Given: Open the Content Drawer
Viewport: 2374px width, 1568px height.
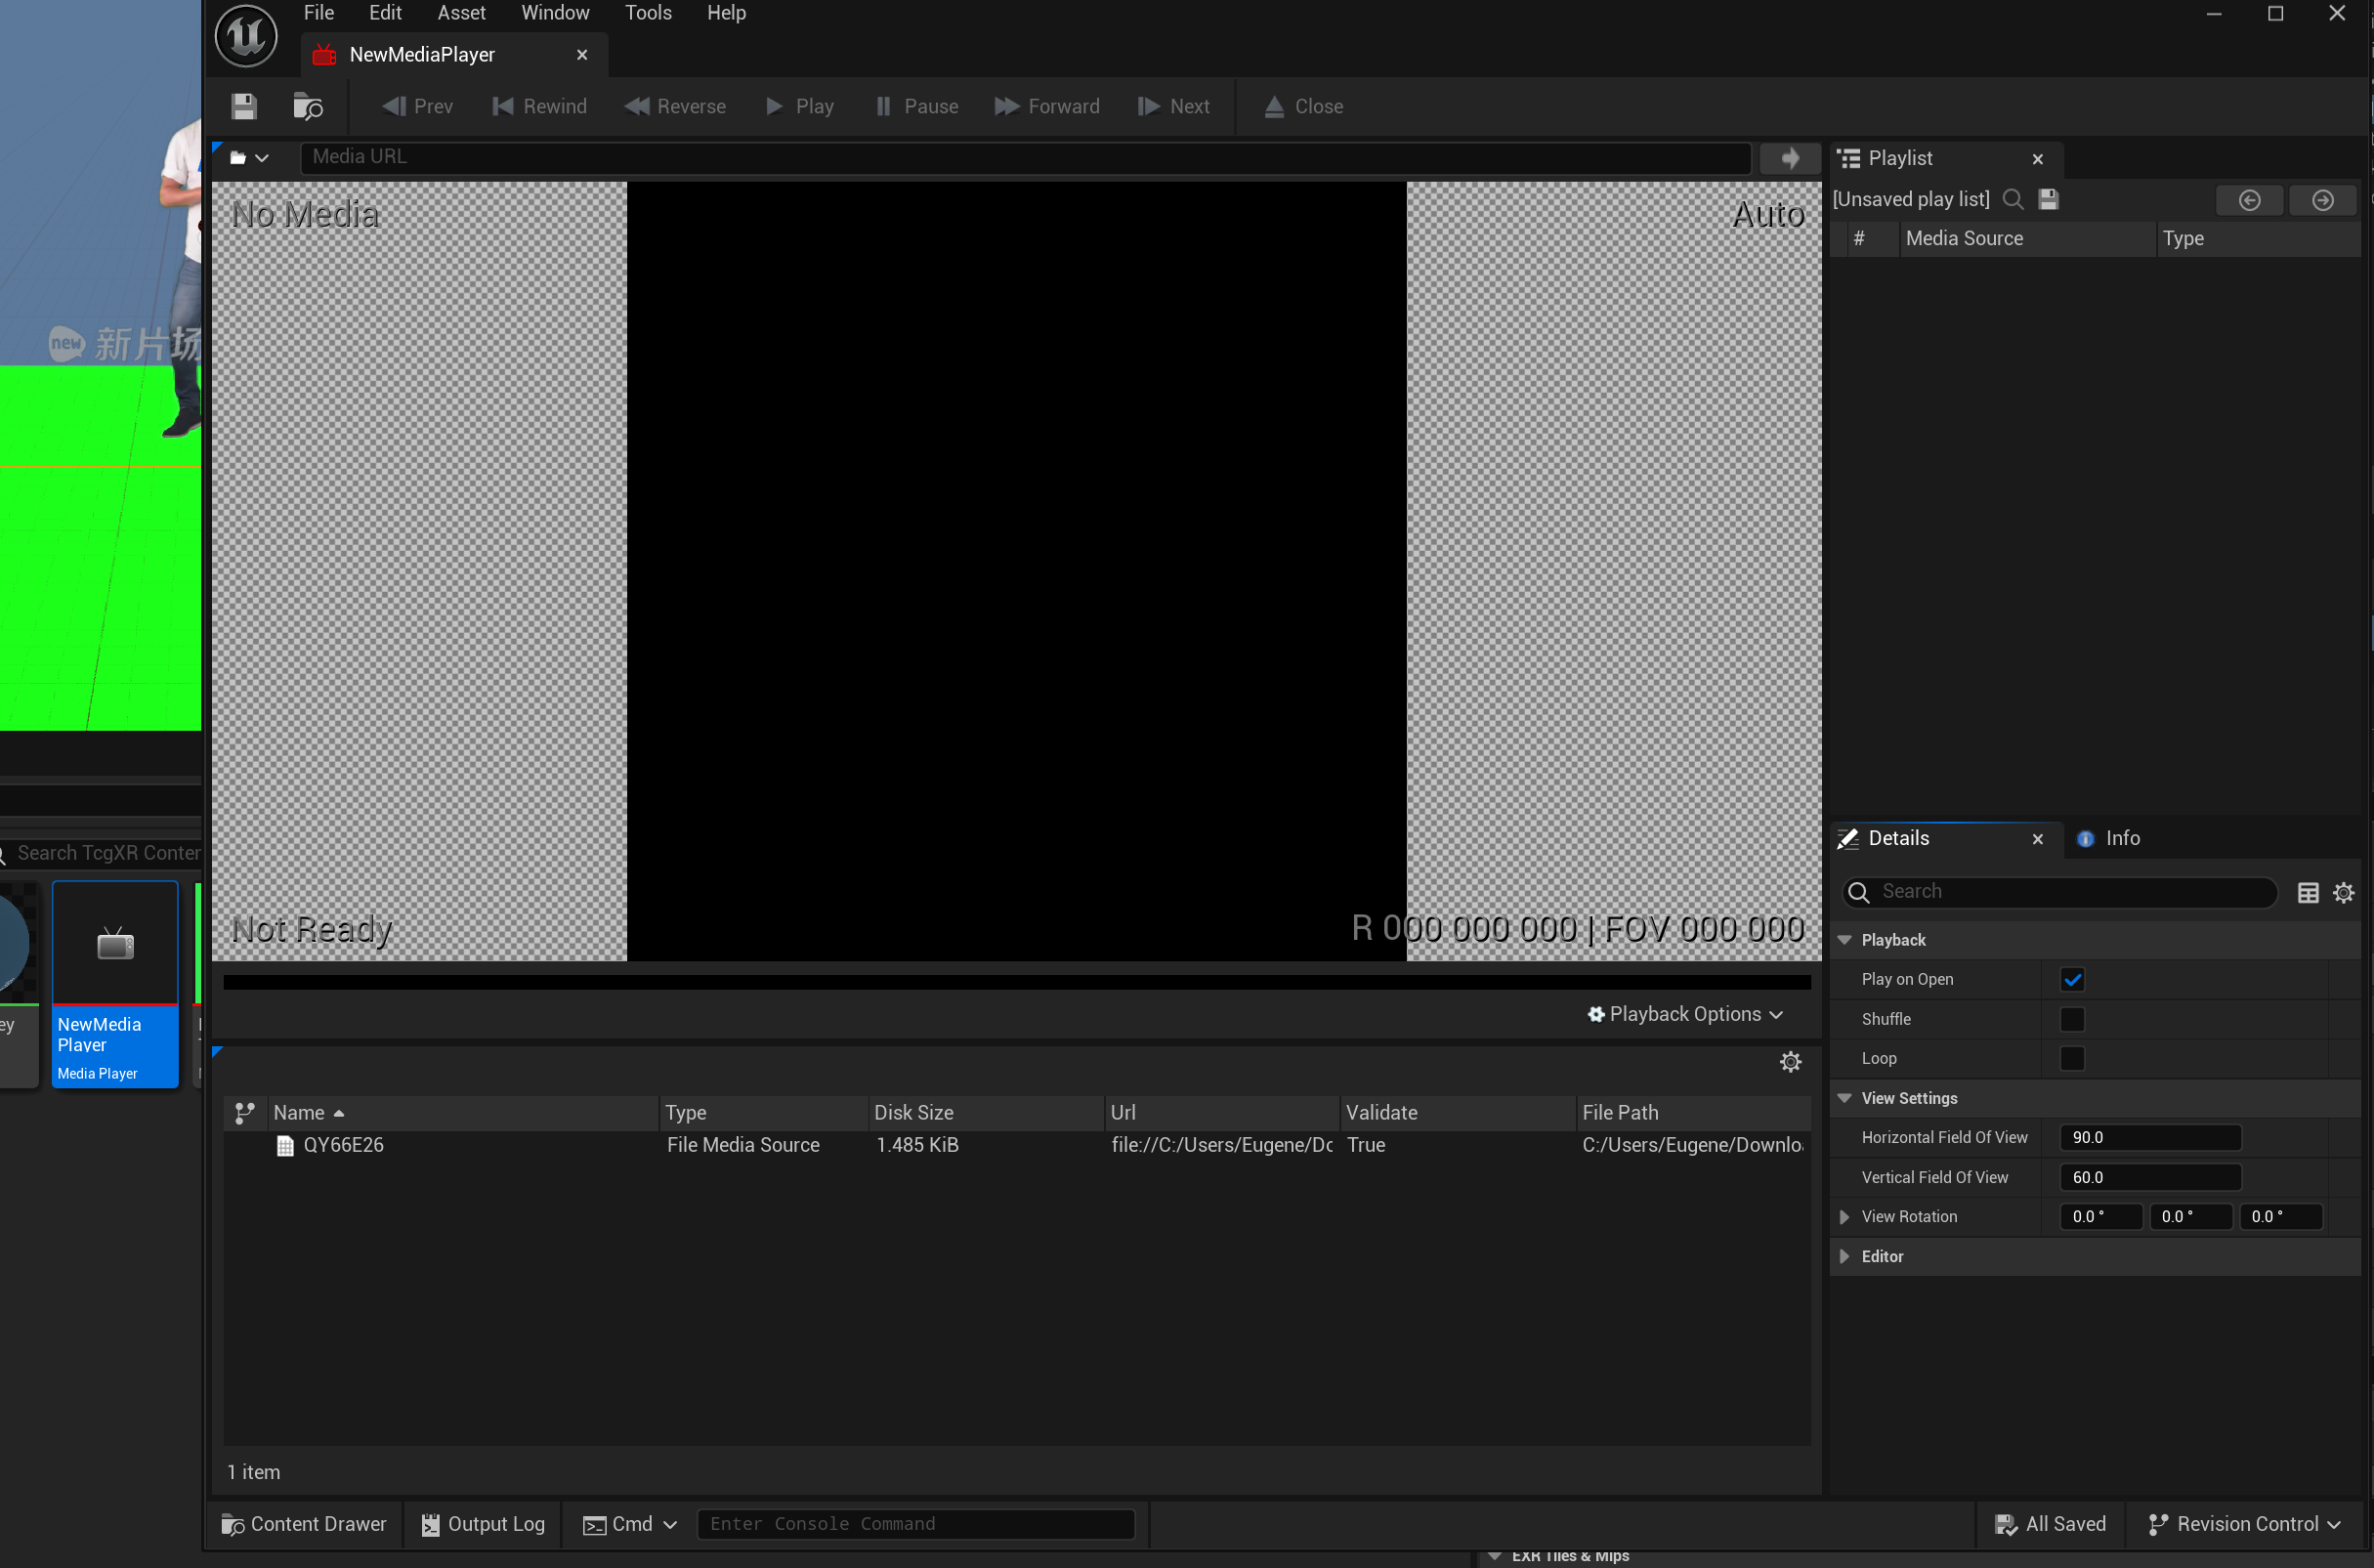Looking at the screenshot, I should click(304, 1523).
